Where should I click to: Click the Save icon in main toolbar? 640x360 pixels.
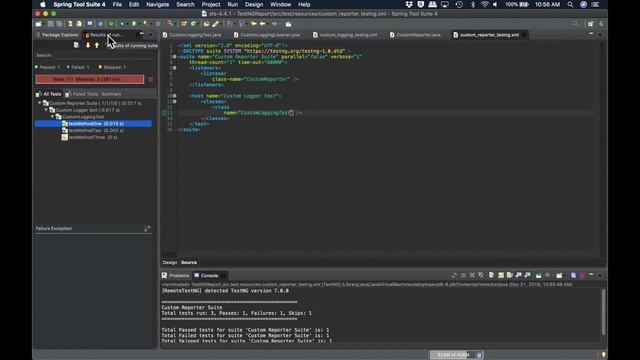point(51,24)
